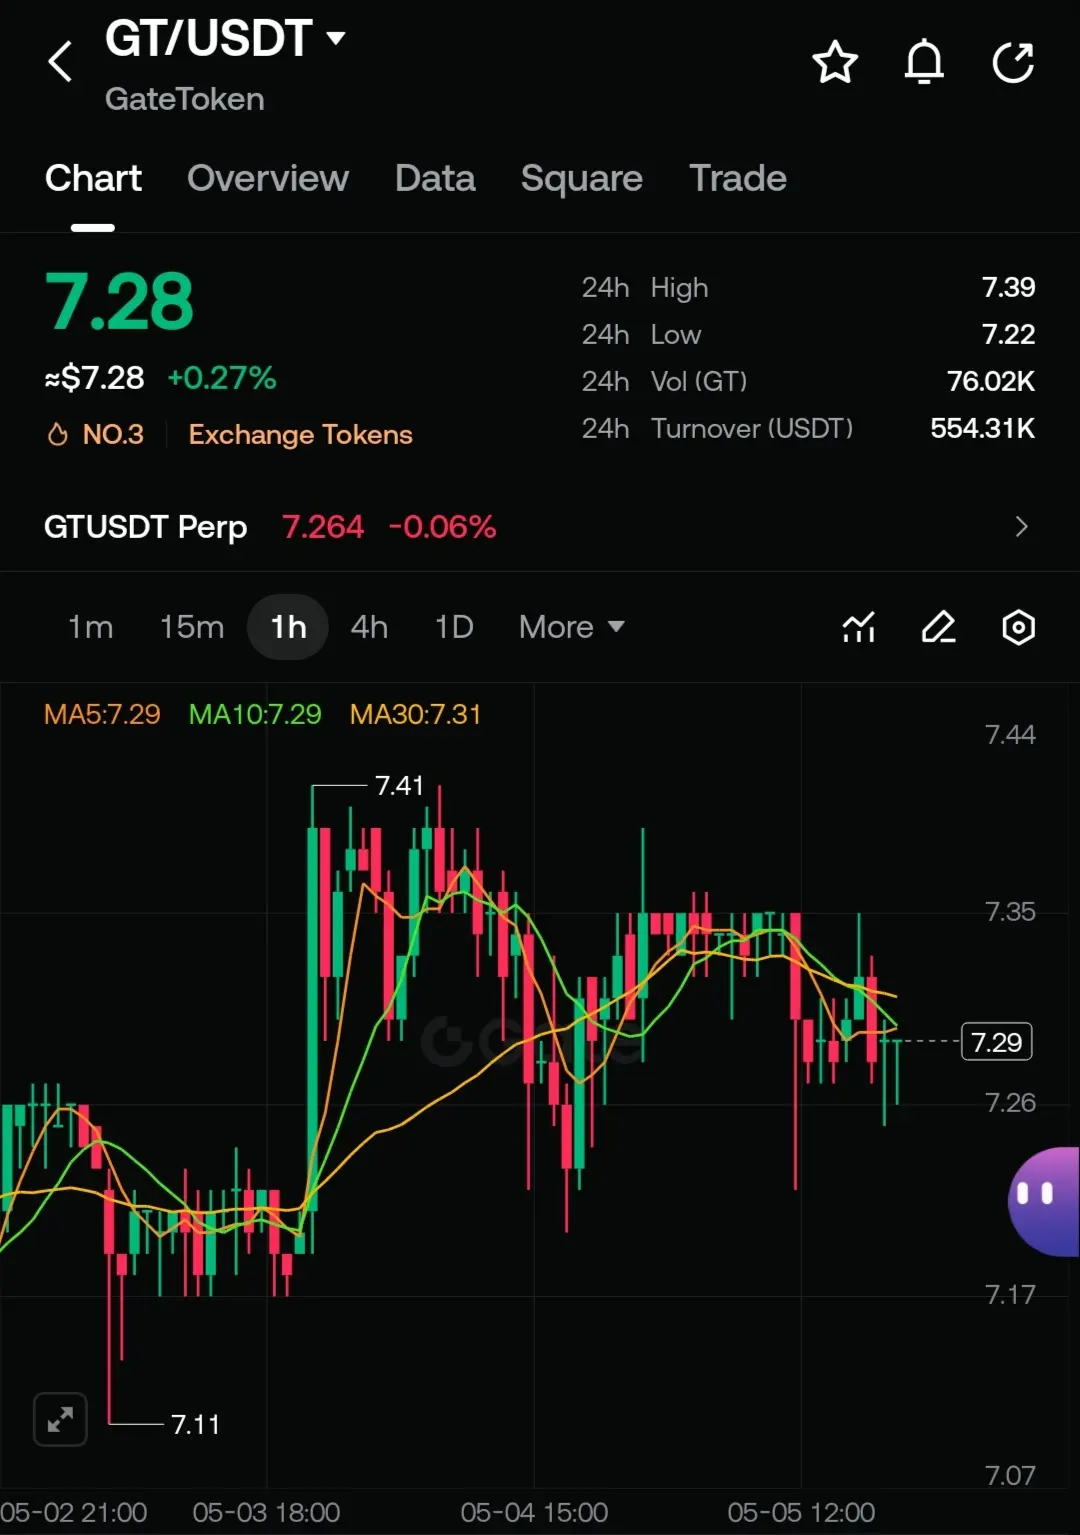Tap the 05-05 12:00 time axis label
1080x1535 pixels.
coord(801,1512)
